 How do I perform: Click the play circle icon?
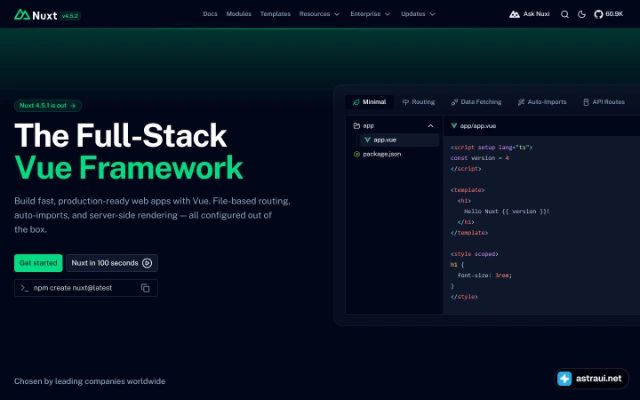147,263
